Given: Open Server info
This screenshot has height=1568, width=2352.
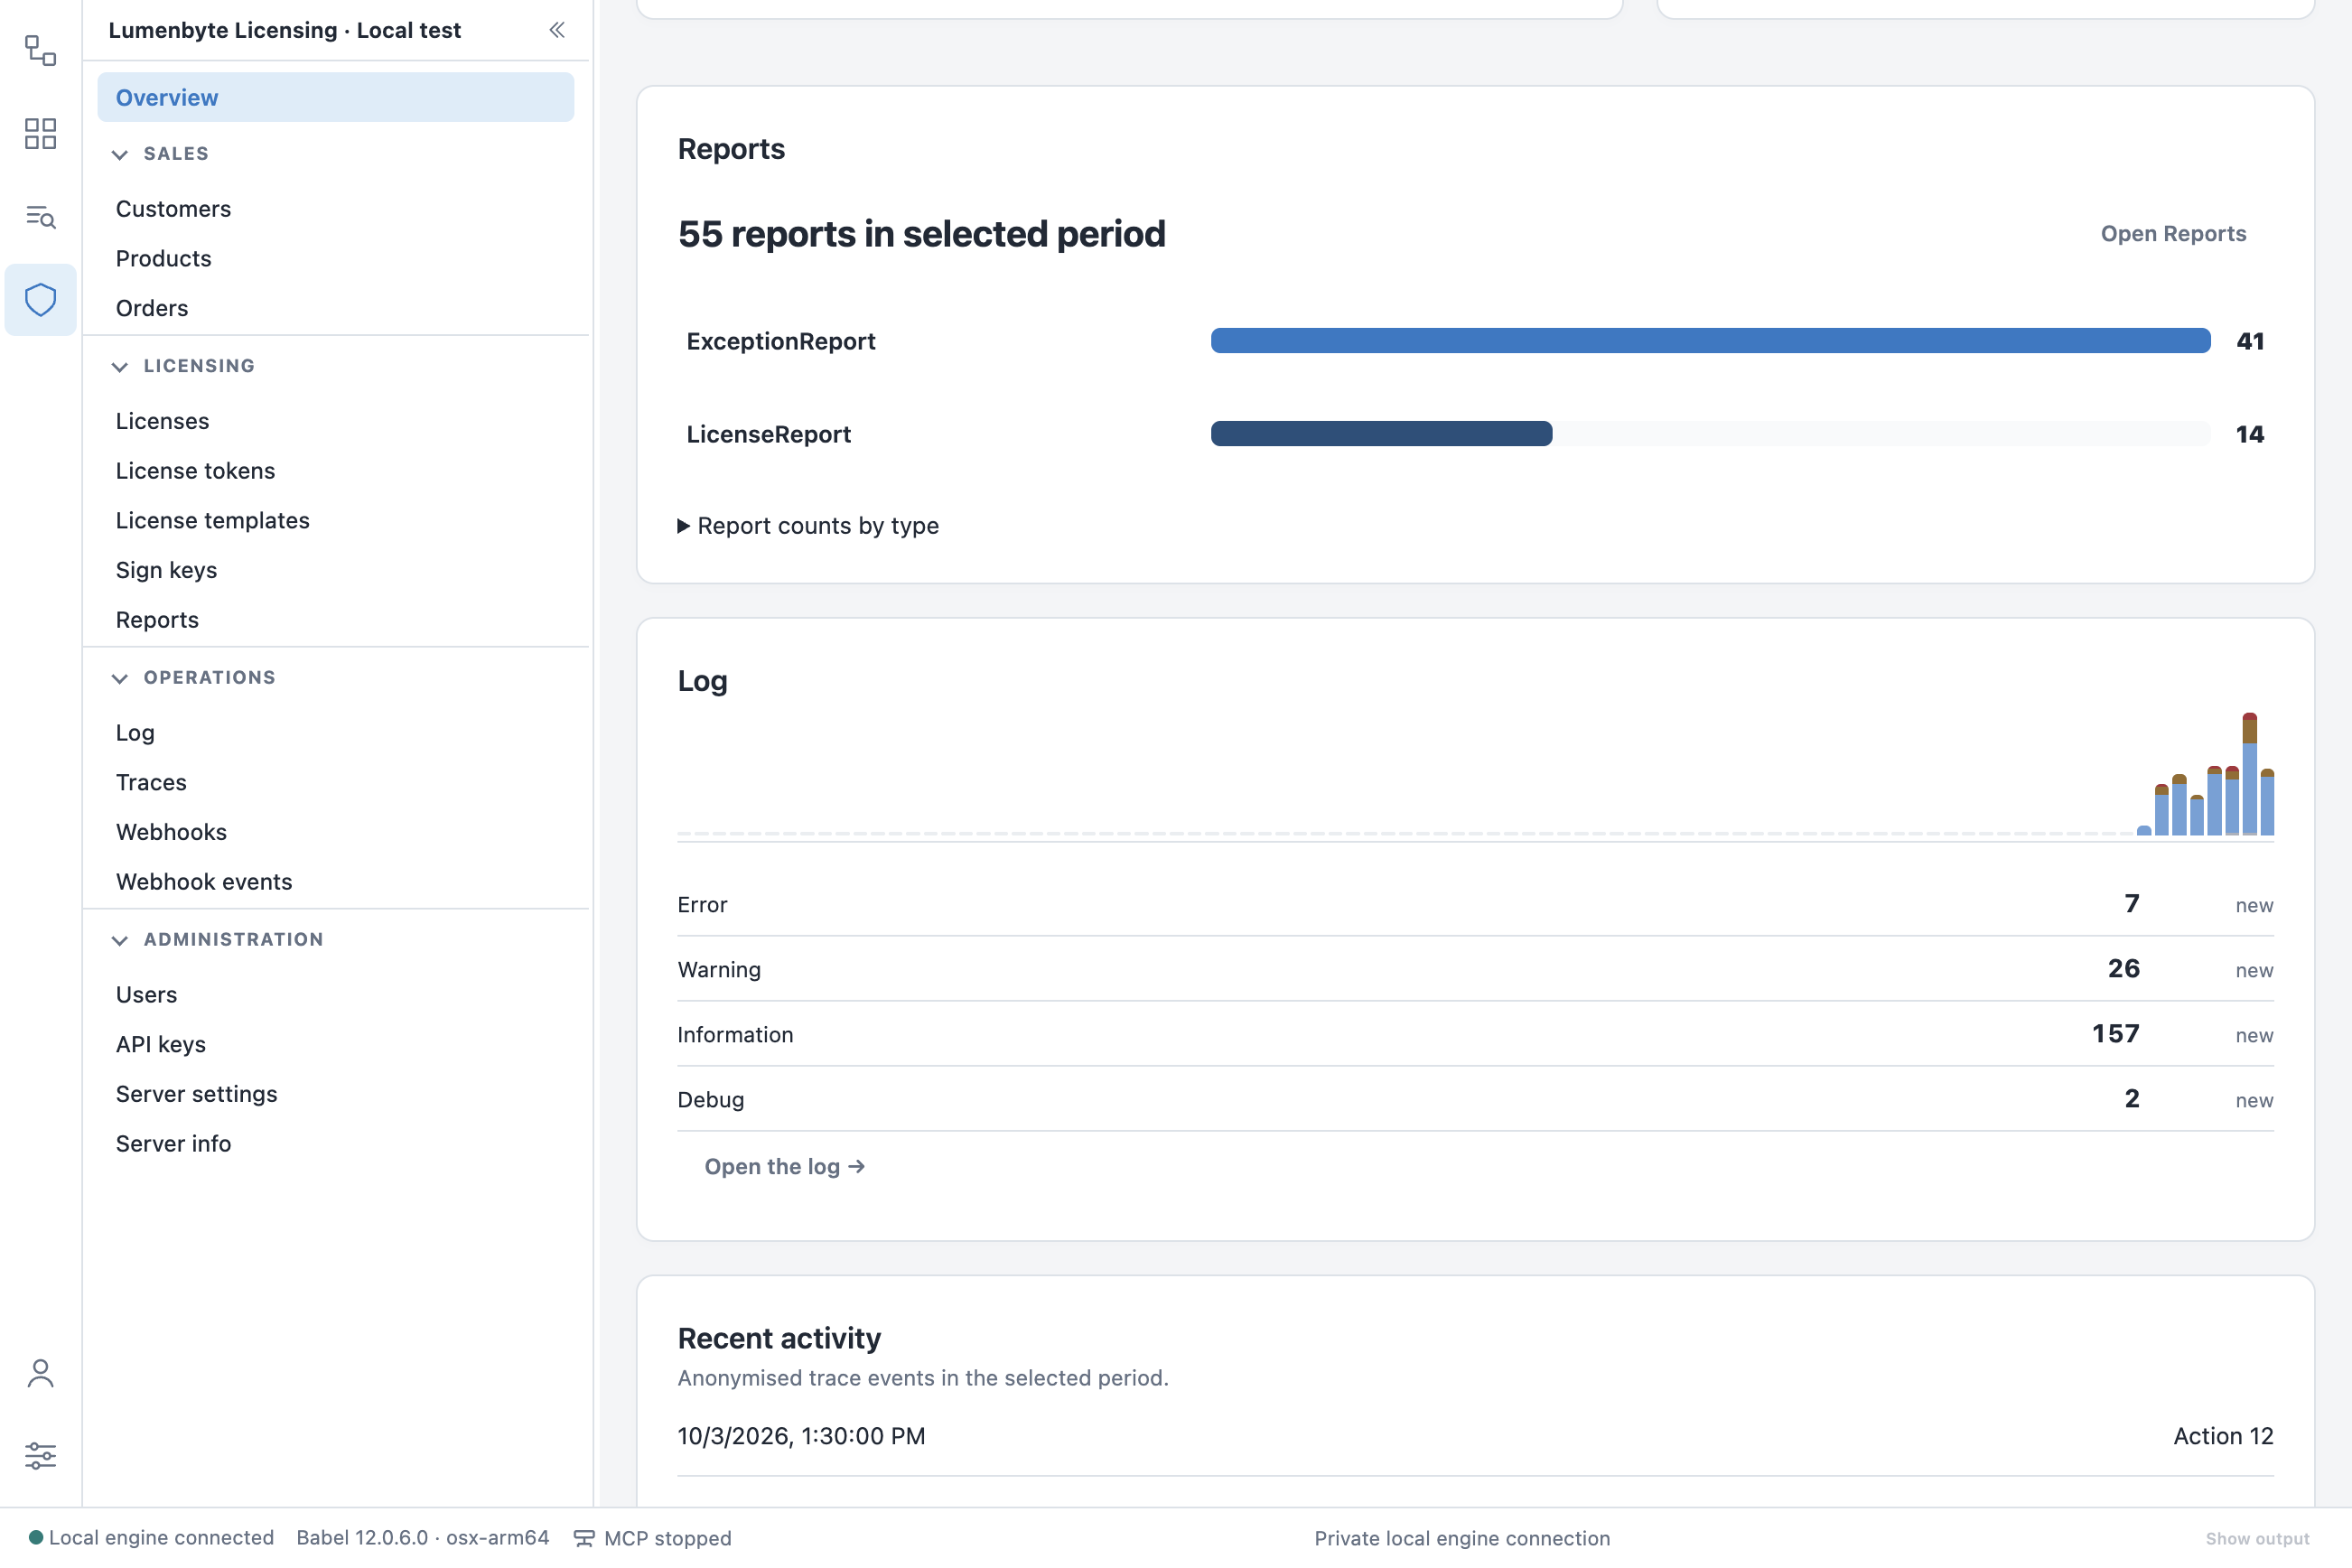Looking at the screenshot, I should pyautogui.click(x=173, y=1143).
